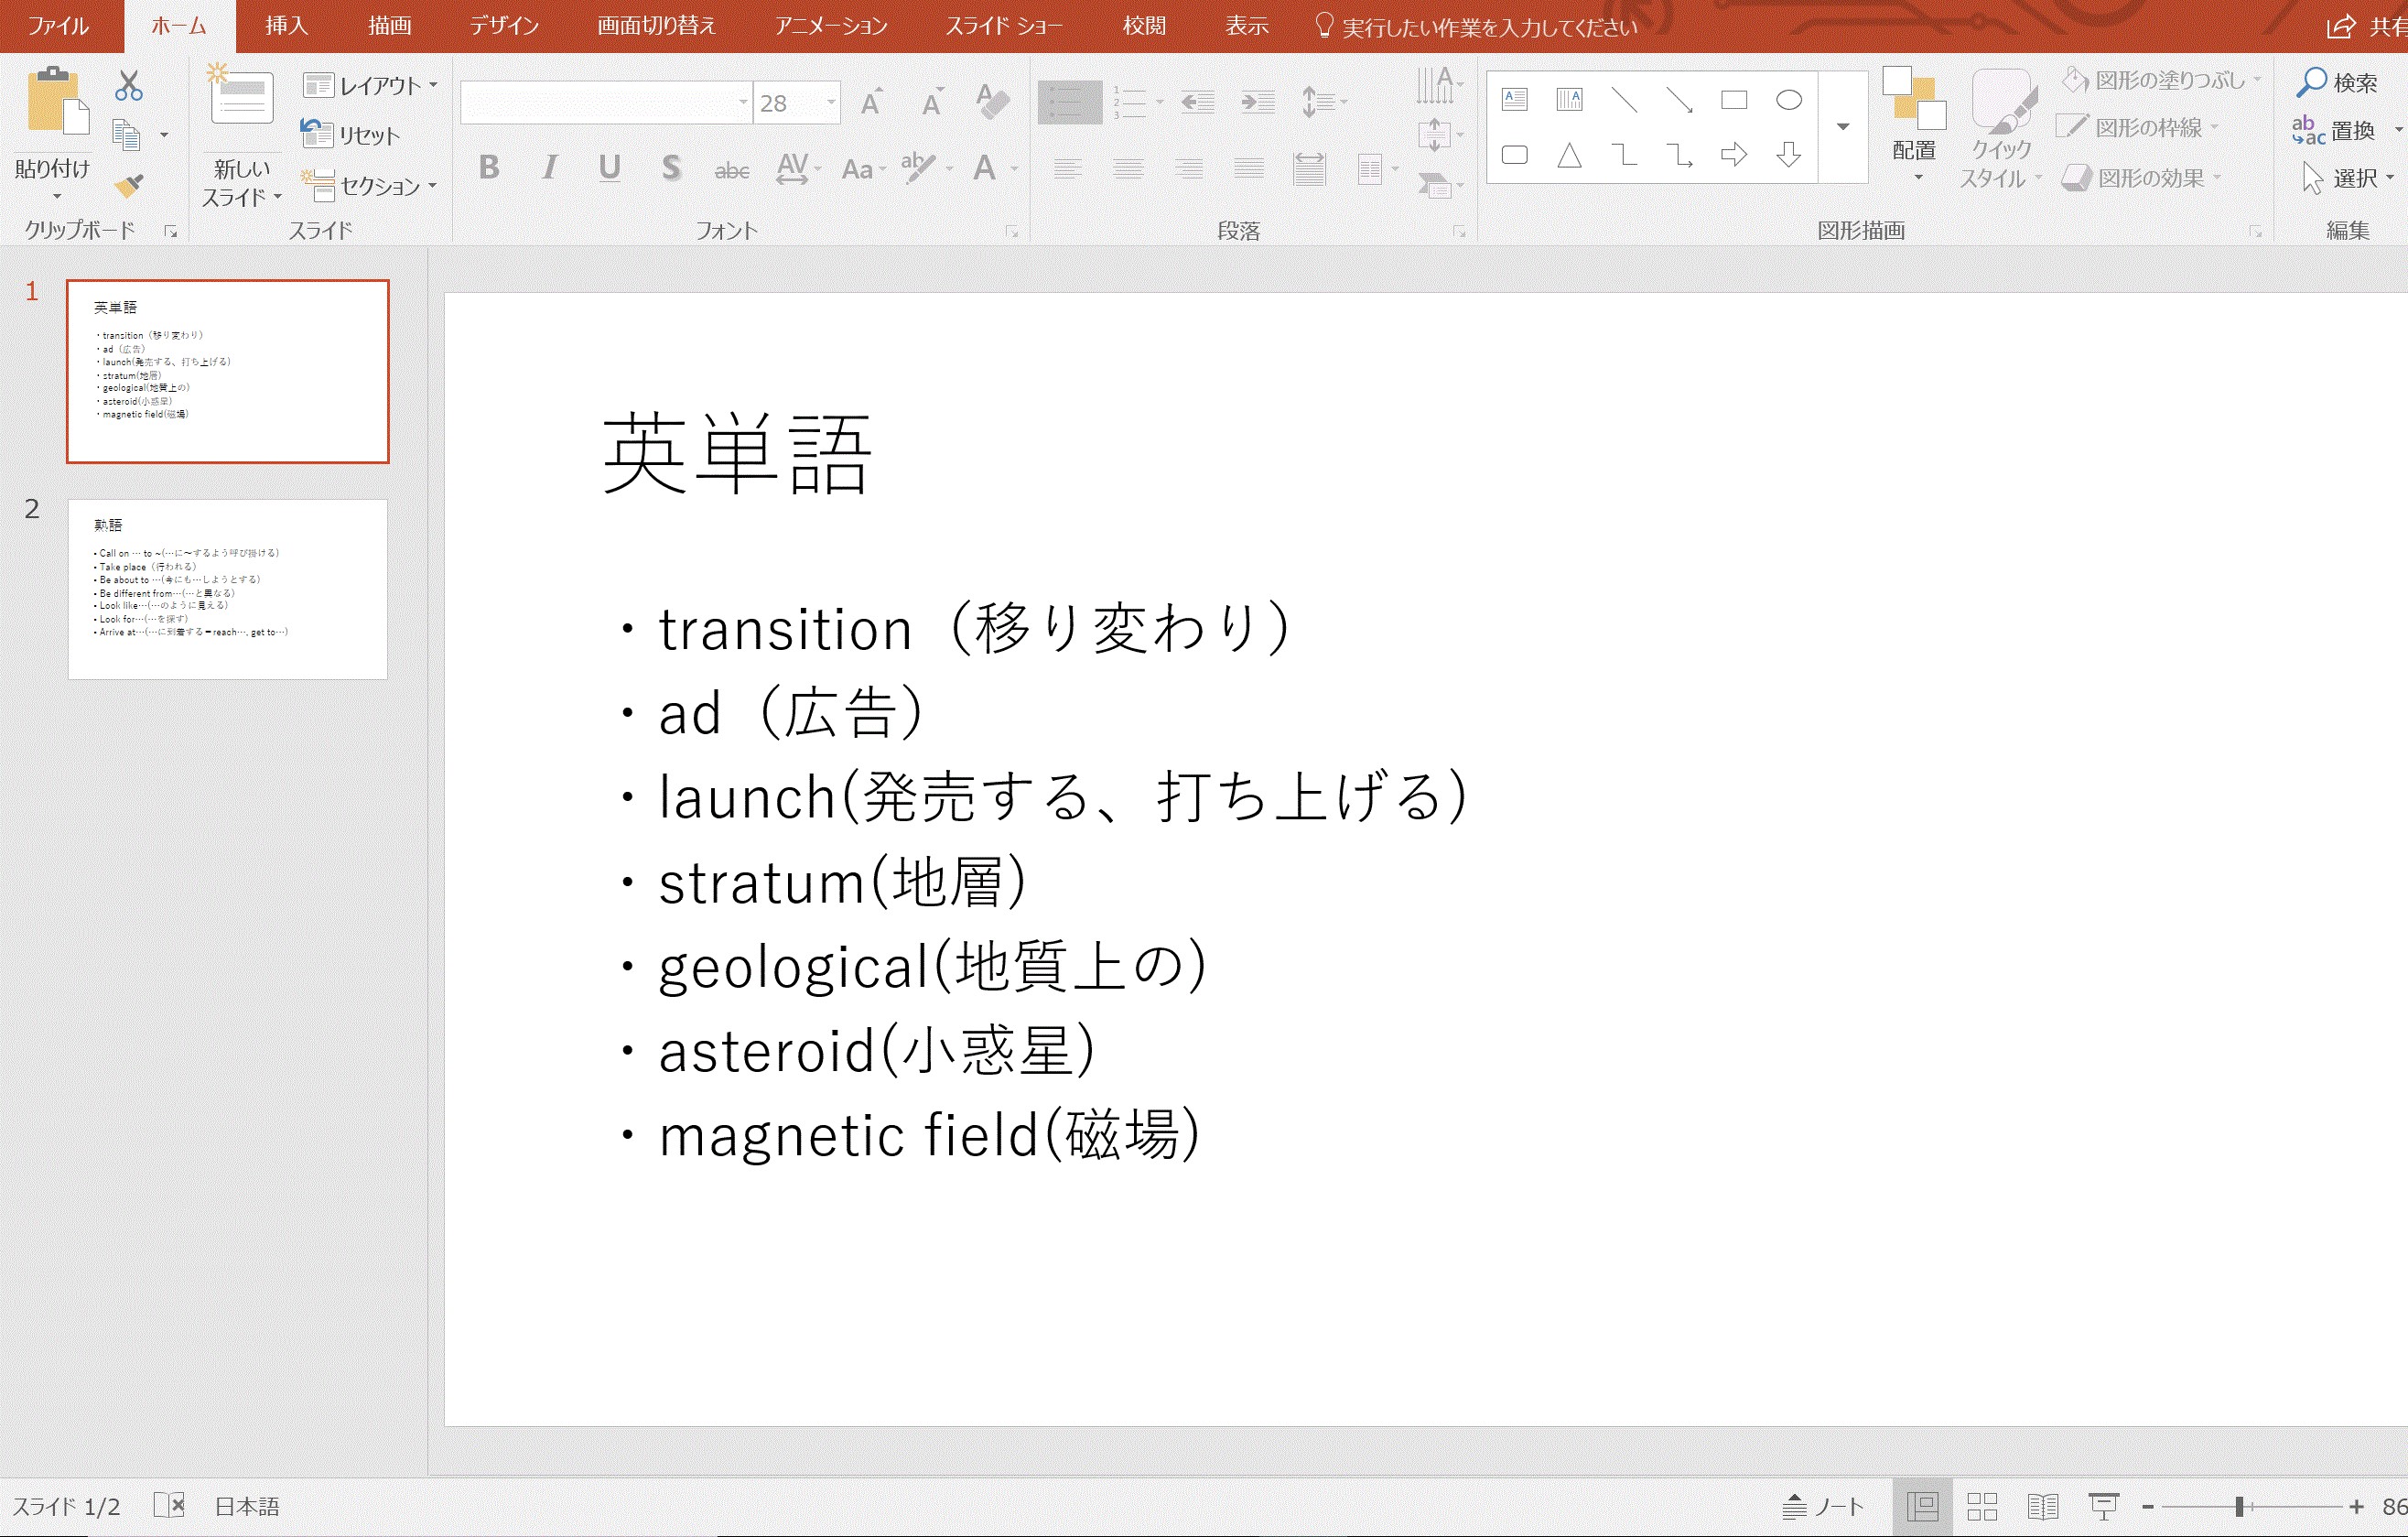2408x1537 pixels.
Task: Toggle bold on selected text
Action: pyautogui.click(x=489, y=168)
